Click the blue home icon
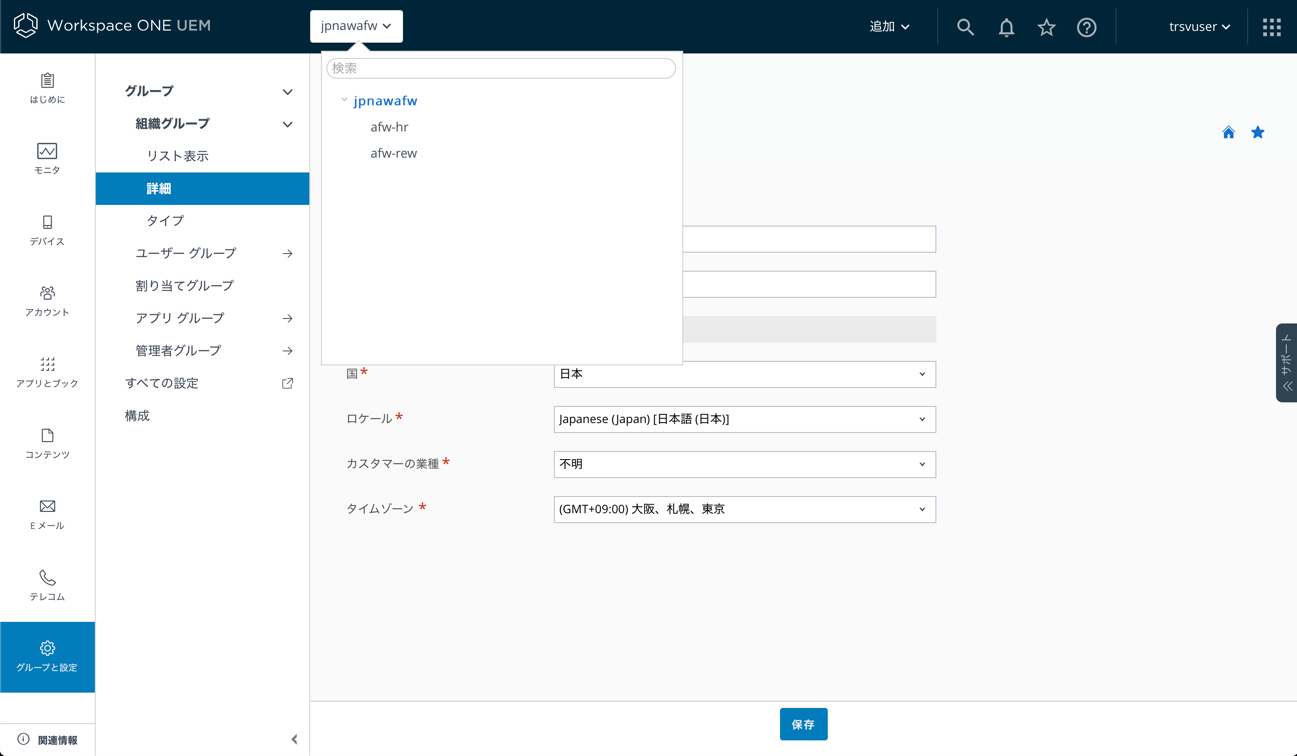This screenshot has width=1297, height=756. (x=1228, y=132)
